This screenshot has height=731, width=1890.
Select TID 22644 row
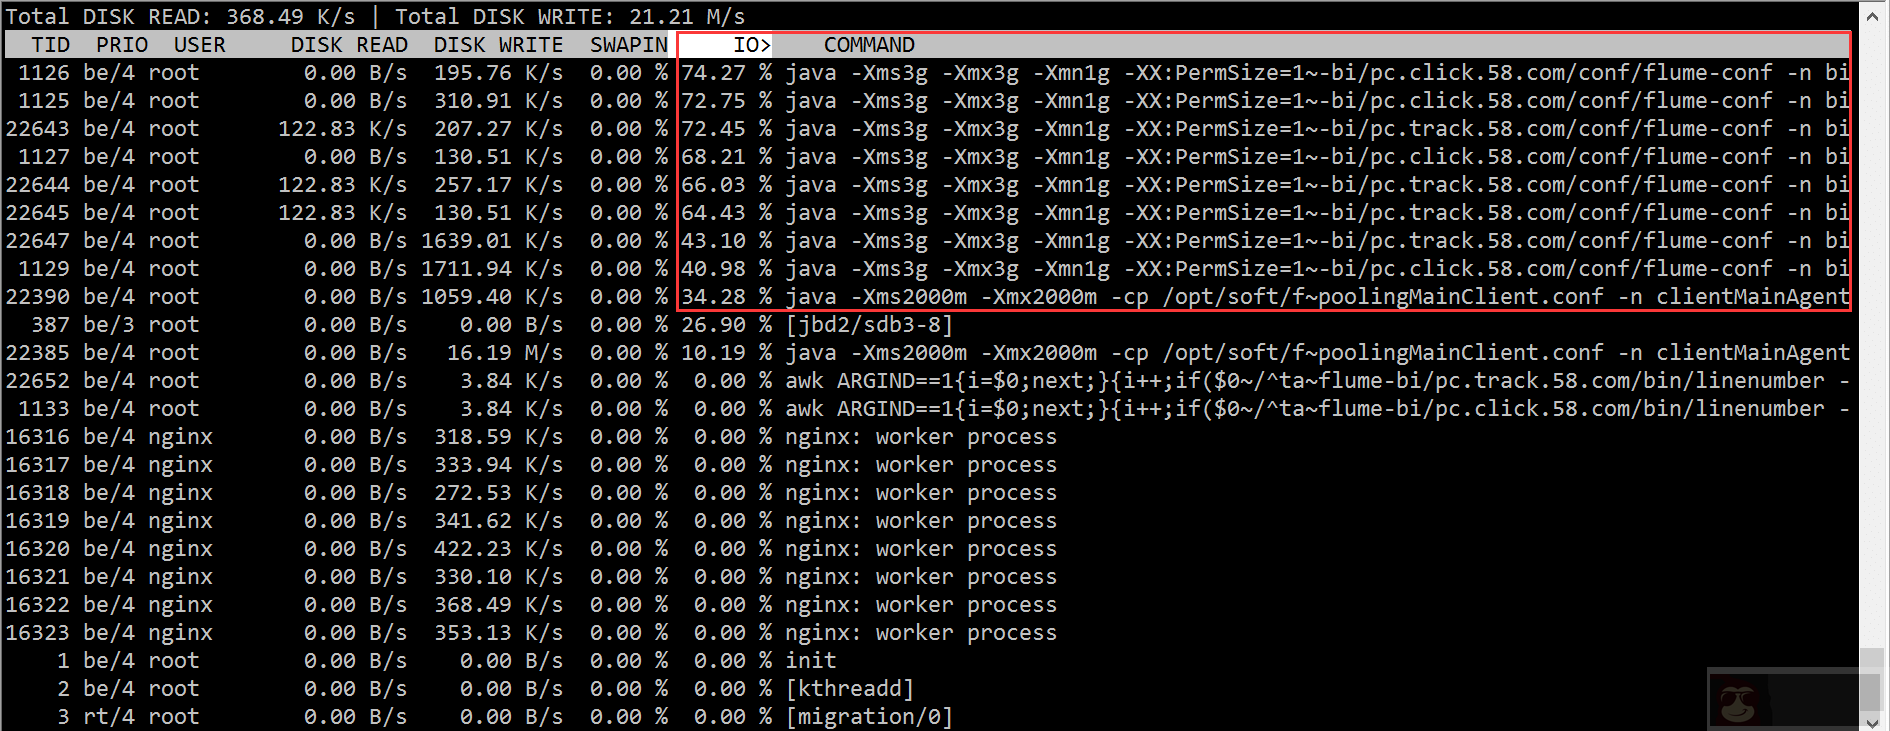(927, 185)
